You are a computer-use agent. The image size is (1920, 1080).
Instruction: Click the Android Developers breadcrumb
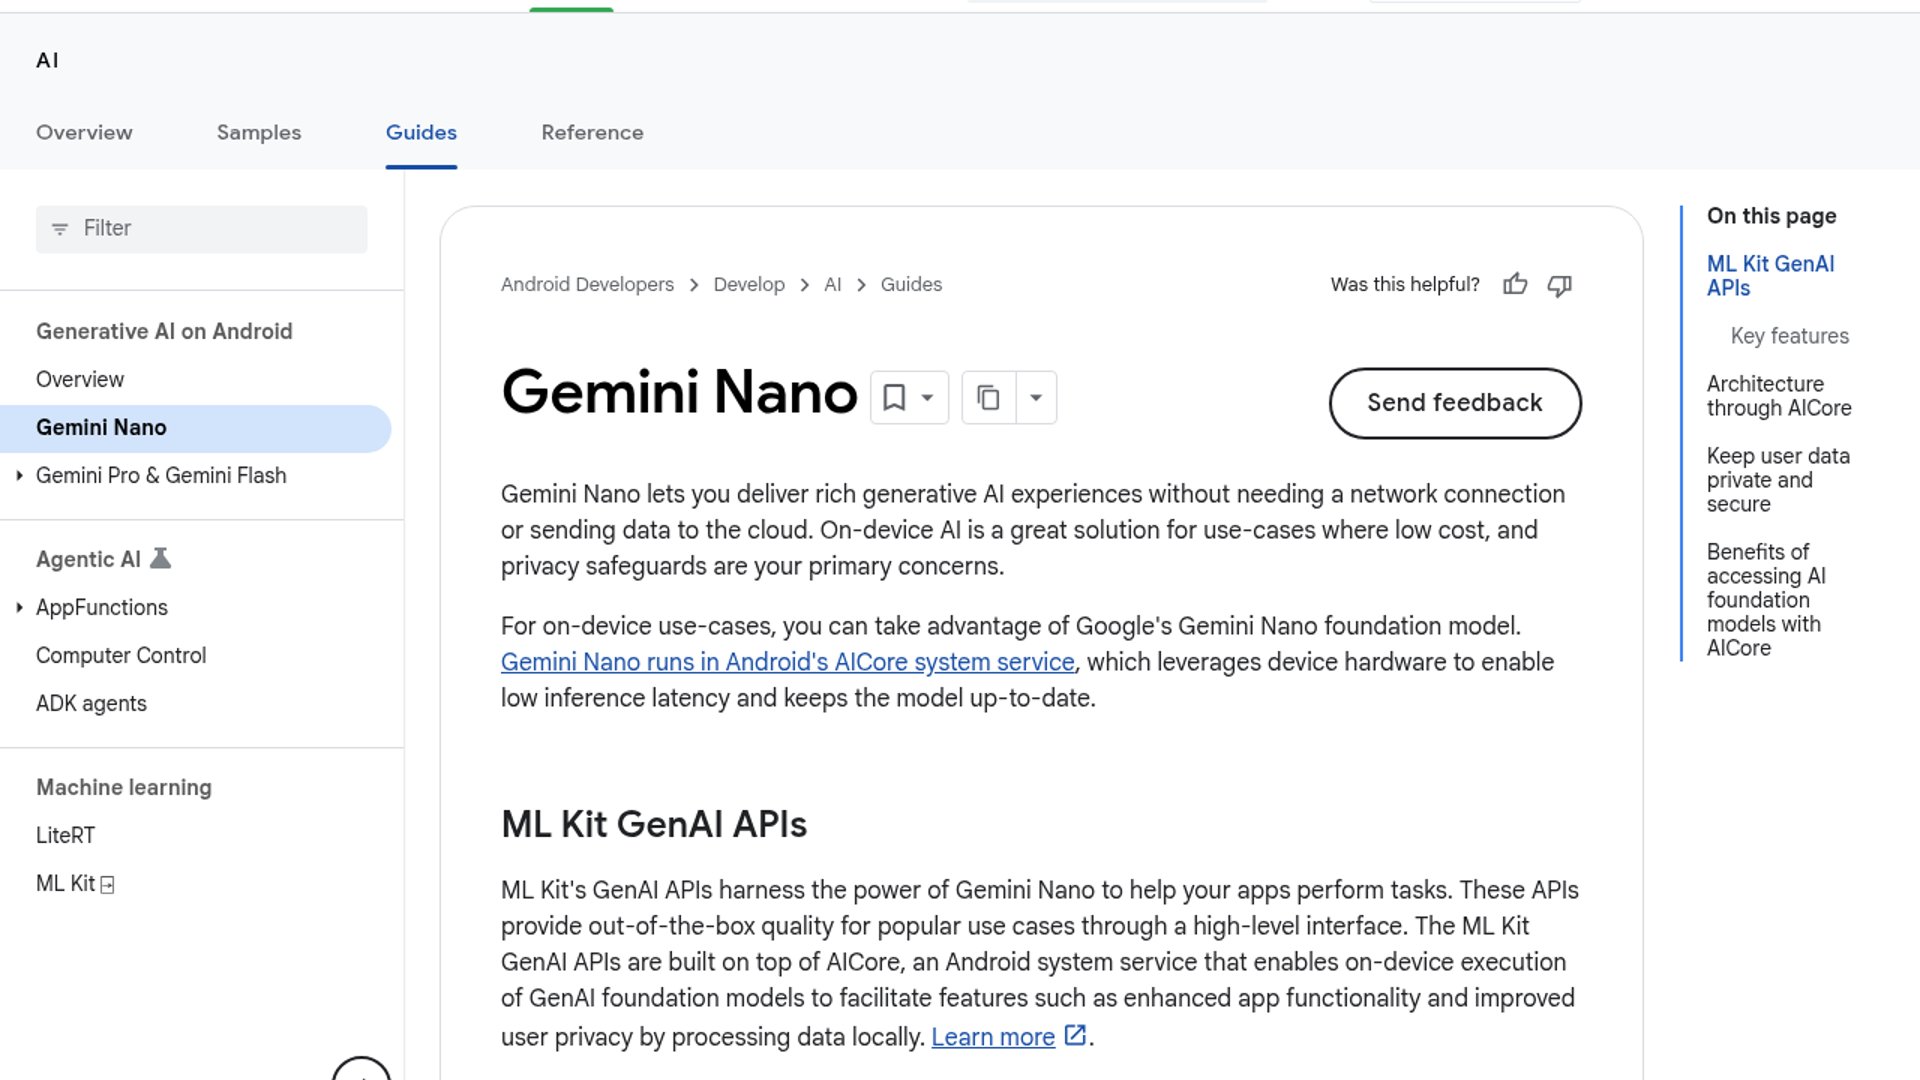(x=587, y=285)
